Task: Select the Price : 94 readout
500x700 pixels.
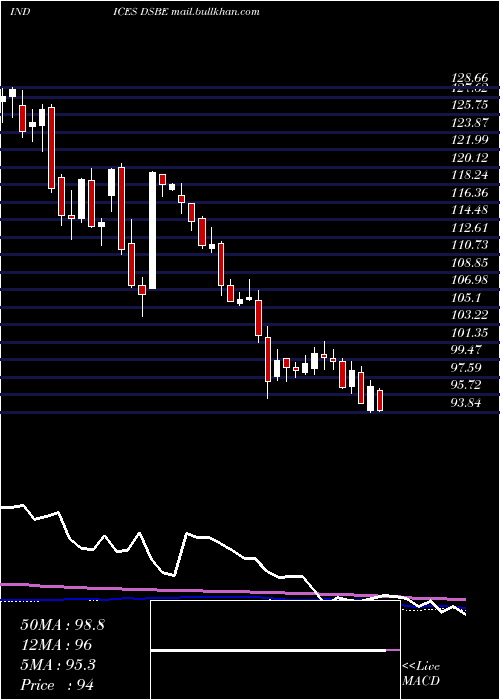Action: tap(57, 685)
